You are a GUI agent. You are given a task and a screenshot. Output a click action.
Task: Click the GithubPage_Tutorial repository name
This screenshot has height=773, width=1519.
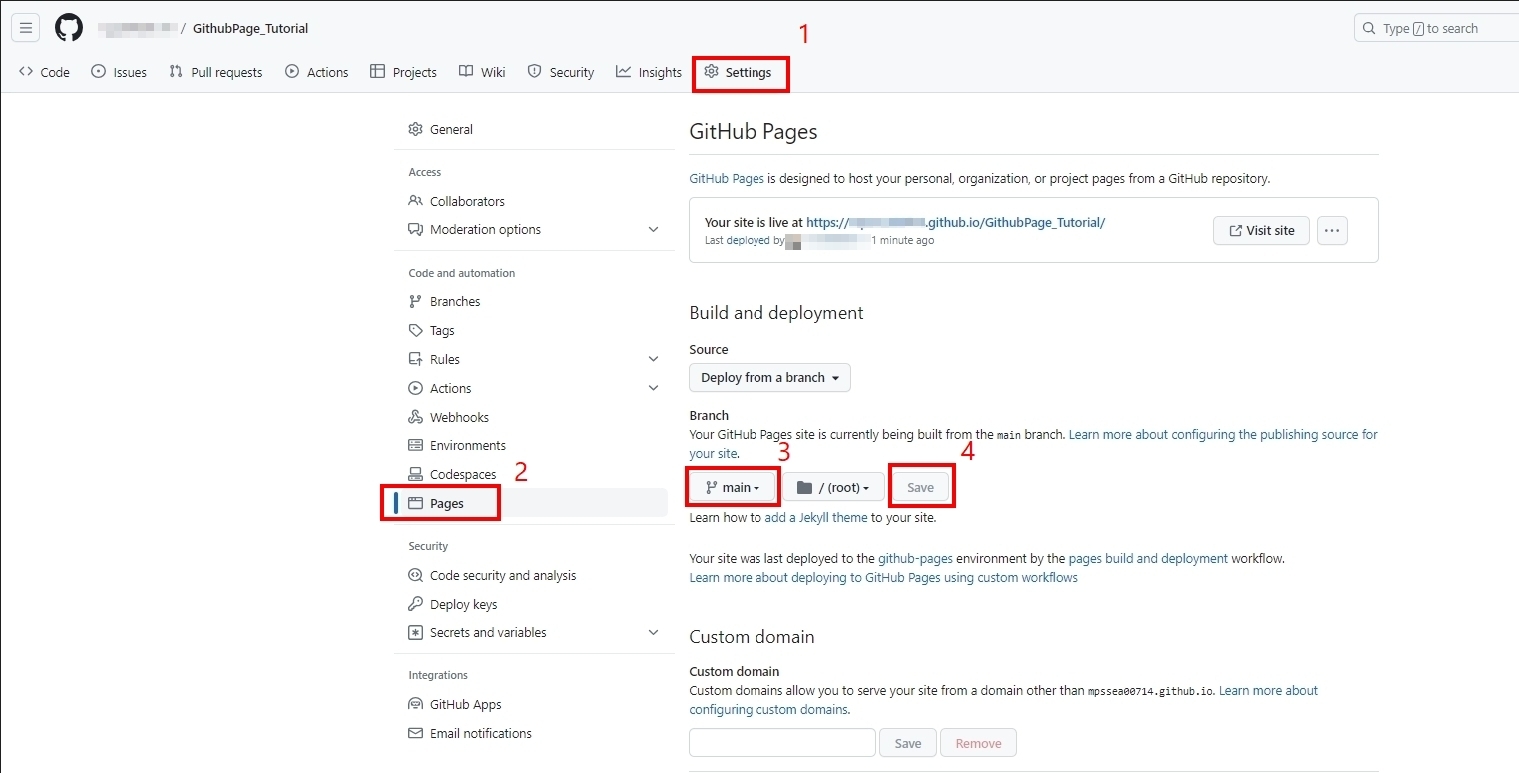pyautogui.click(x=251, y=28)
